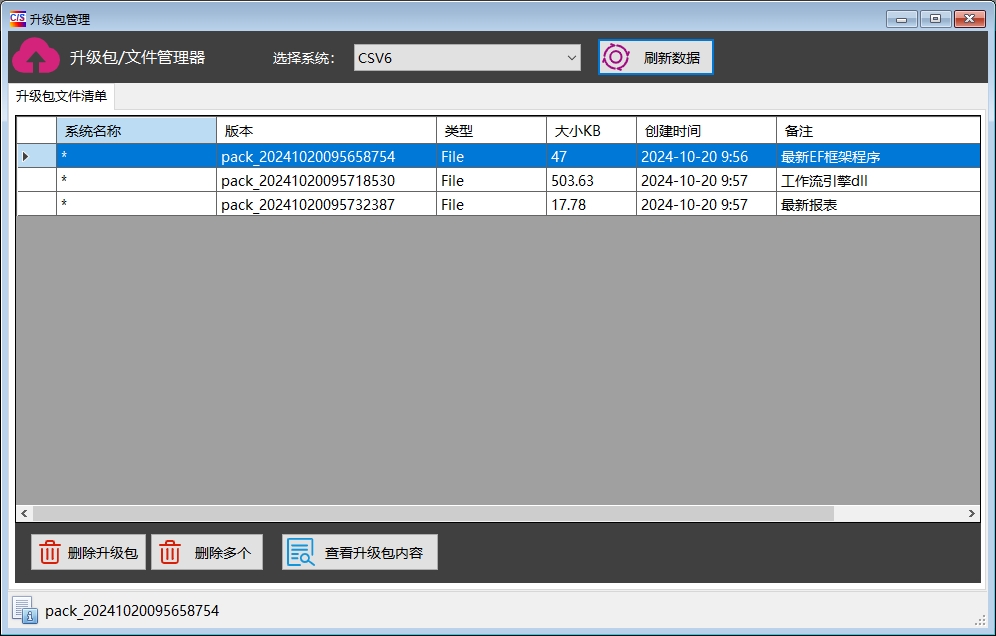
Task: Sort by the 系统名称 column header
Action: [x=136, y=131]
